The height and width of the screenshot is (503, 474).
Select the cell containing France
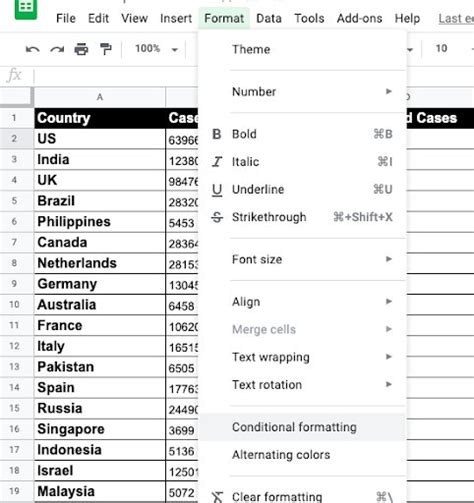point(100,325)
